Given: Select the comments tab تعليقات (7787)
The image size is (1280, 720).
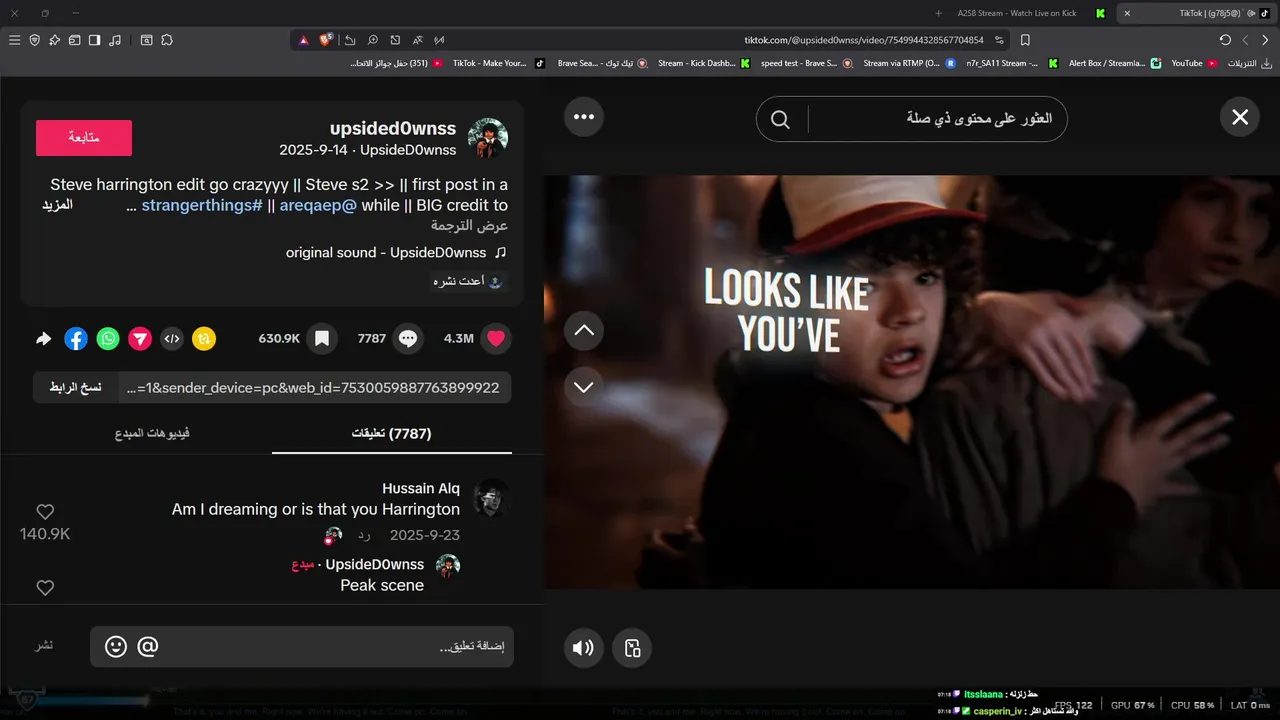Looking at the screenshot, I should click(x=392, y=434).
